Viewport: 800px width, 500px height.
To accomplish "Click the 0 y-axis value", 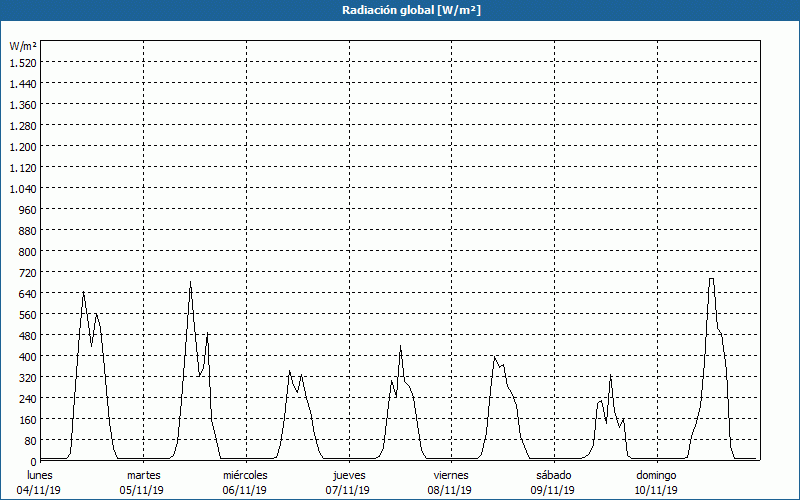I will (34, 462).
